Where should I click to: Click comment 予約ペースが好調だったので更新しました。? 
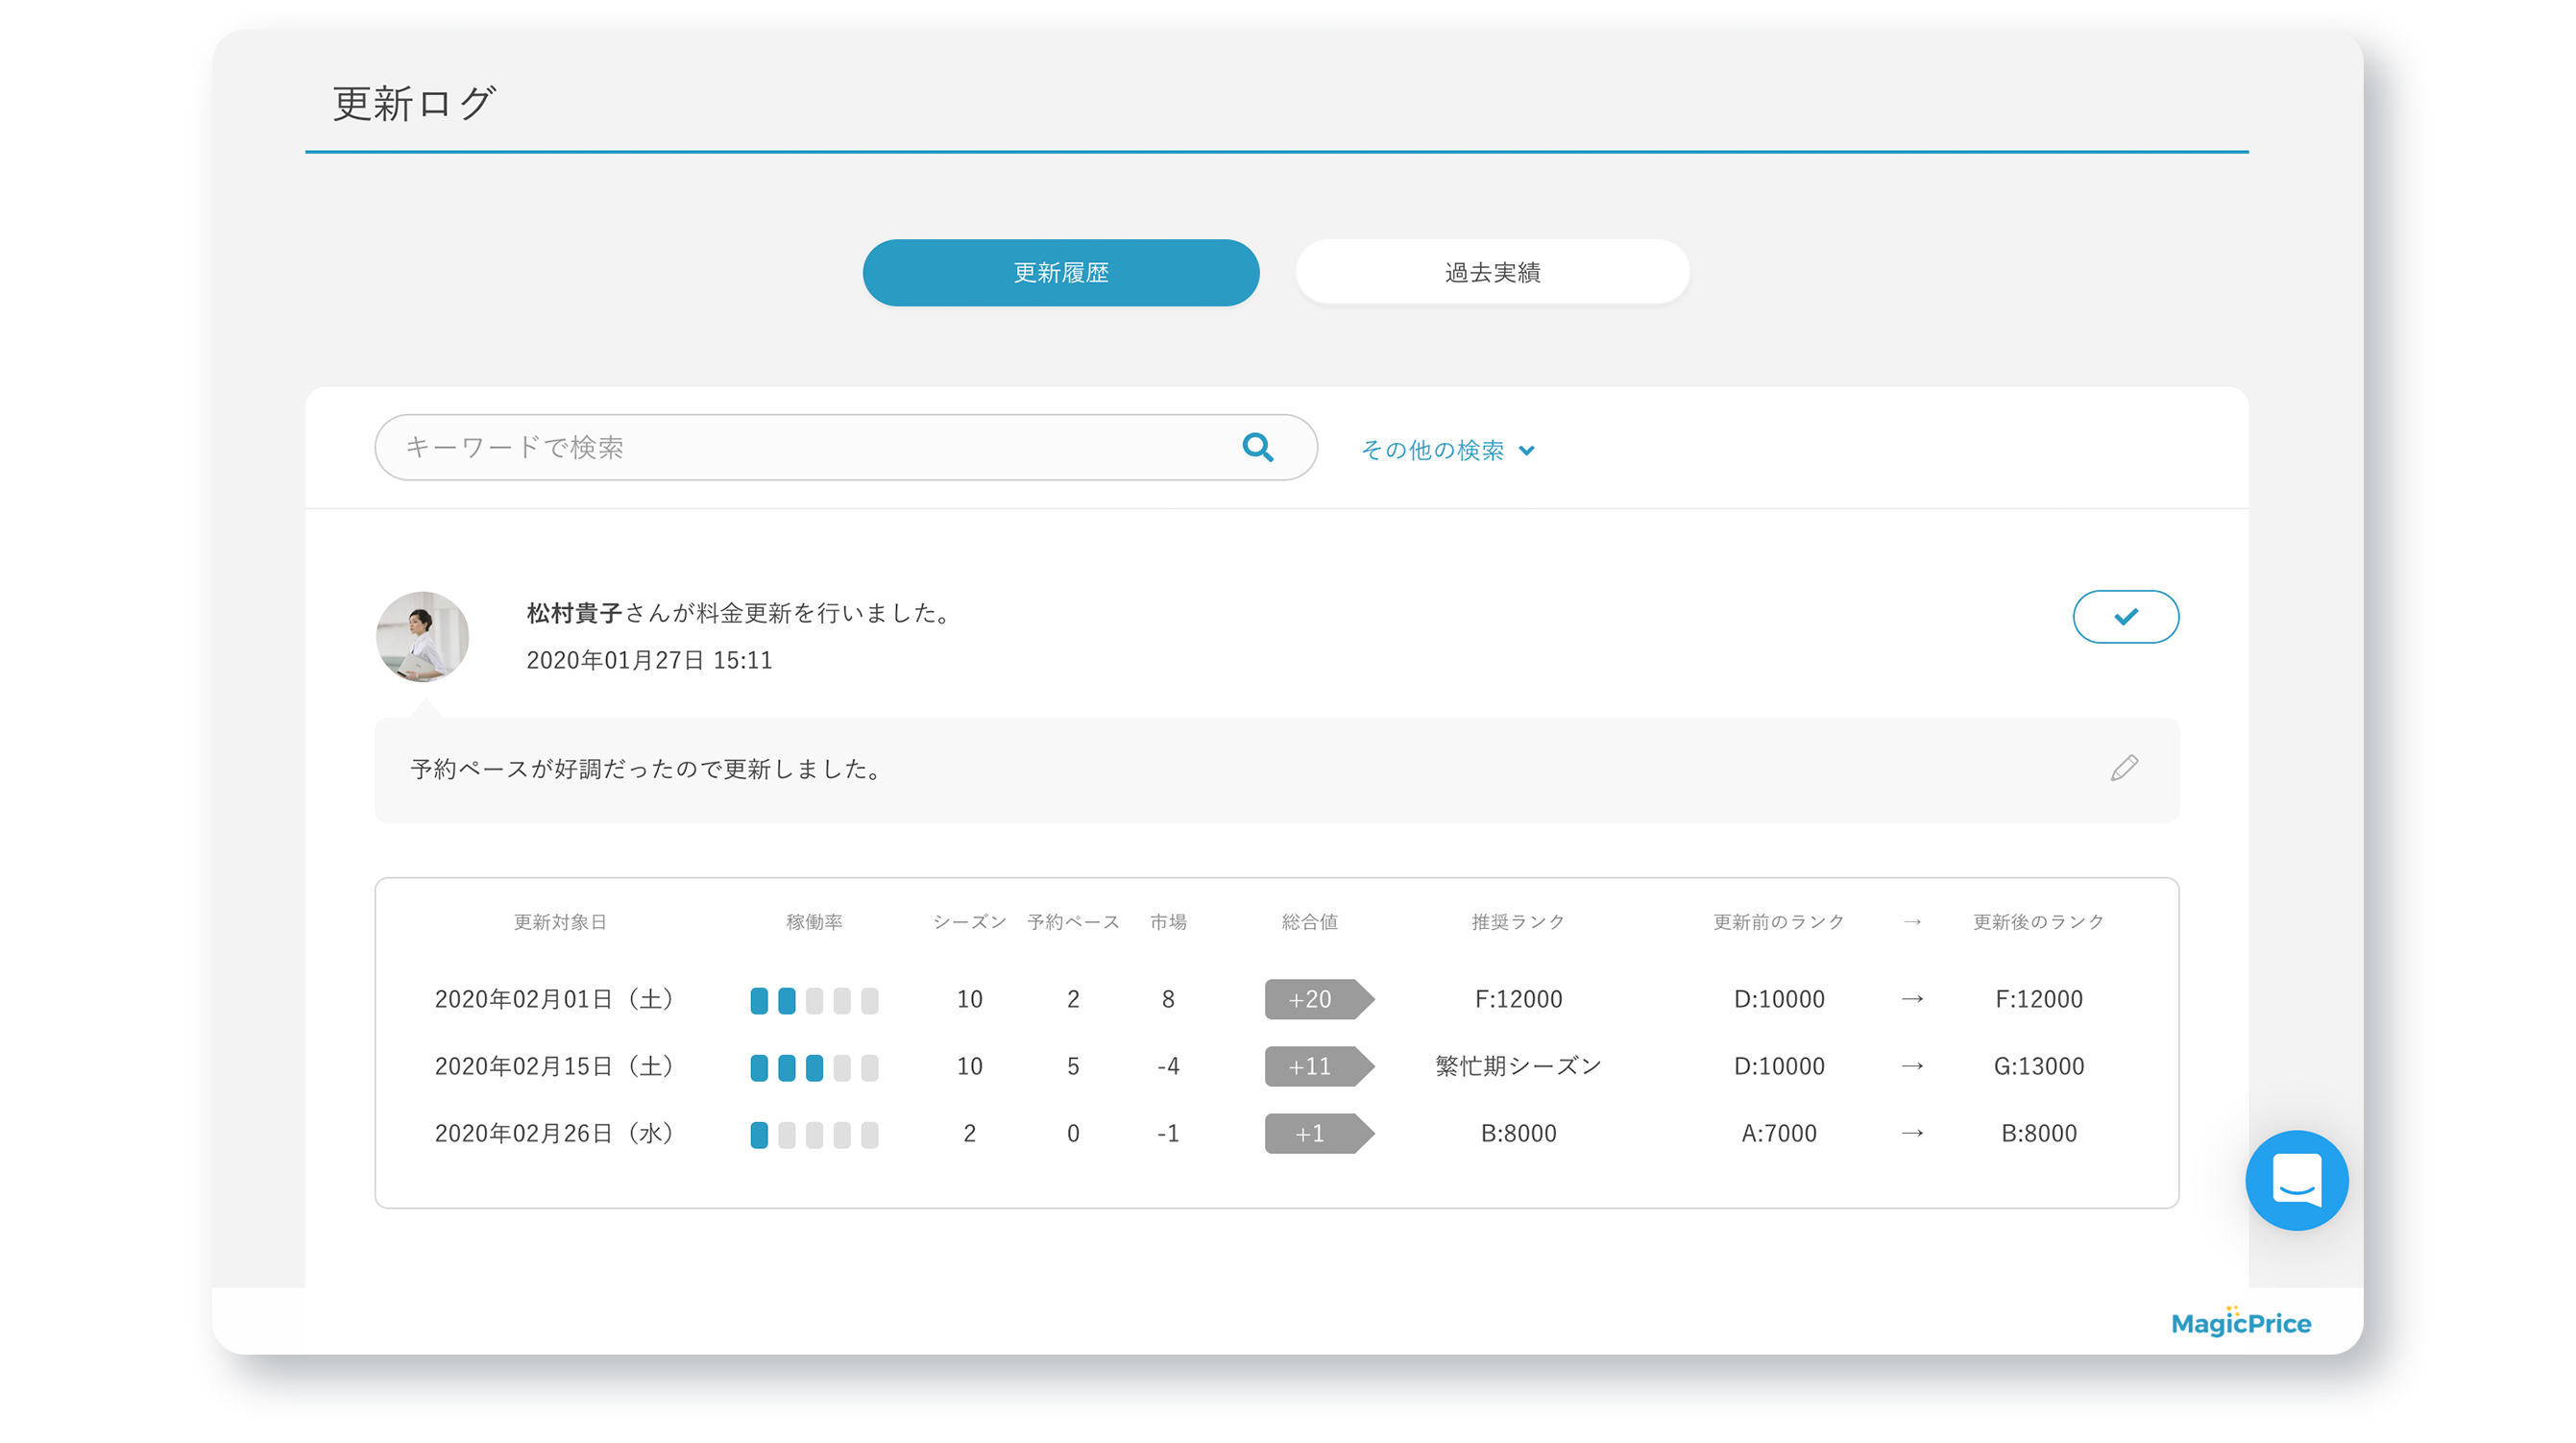coord(647,769)
